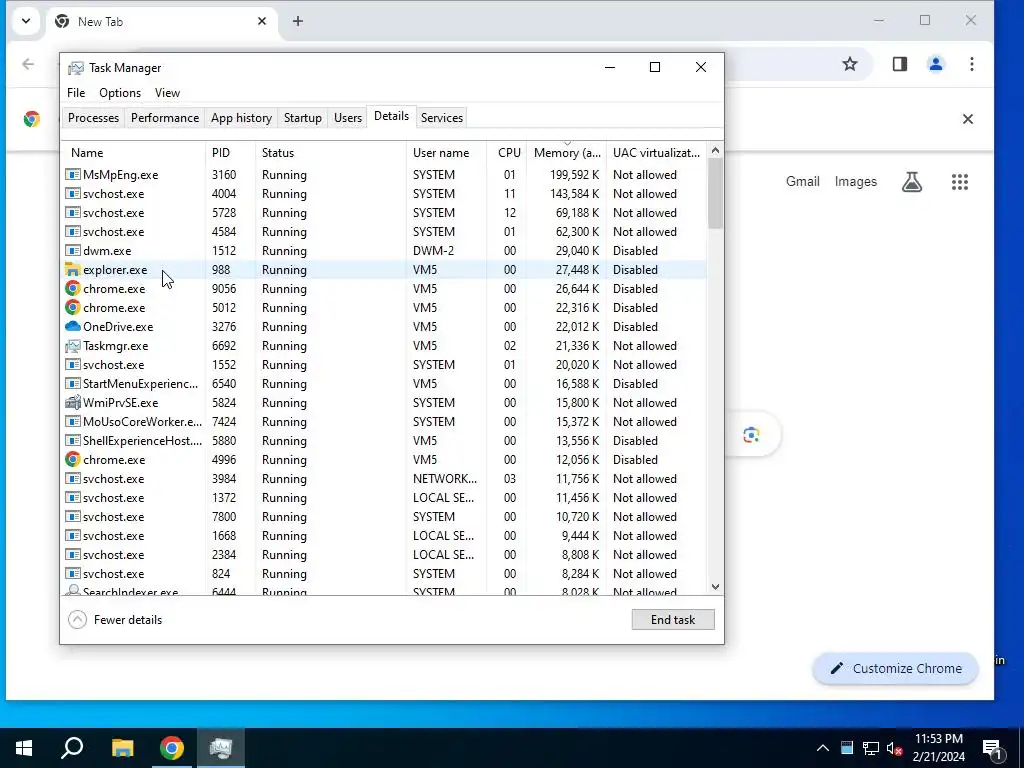
Task: Open Google apps grid in Chrome
Action: (x=960, y=182)
